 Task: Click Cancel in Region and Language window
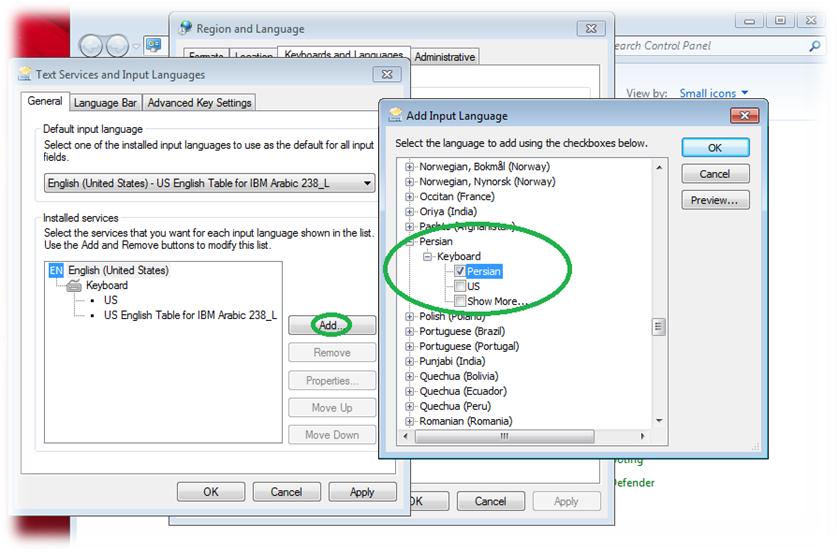pos(491,501)
